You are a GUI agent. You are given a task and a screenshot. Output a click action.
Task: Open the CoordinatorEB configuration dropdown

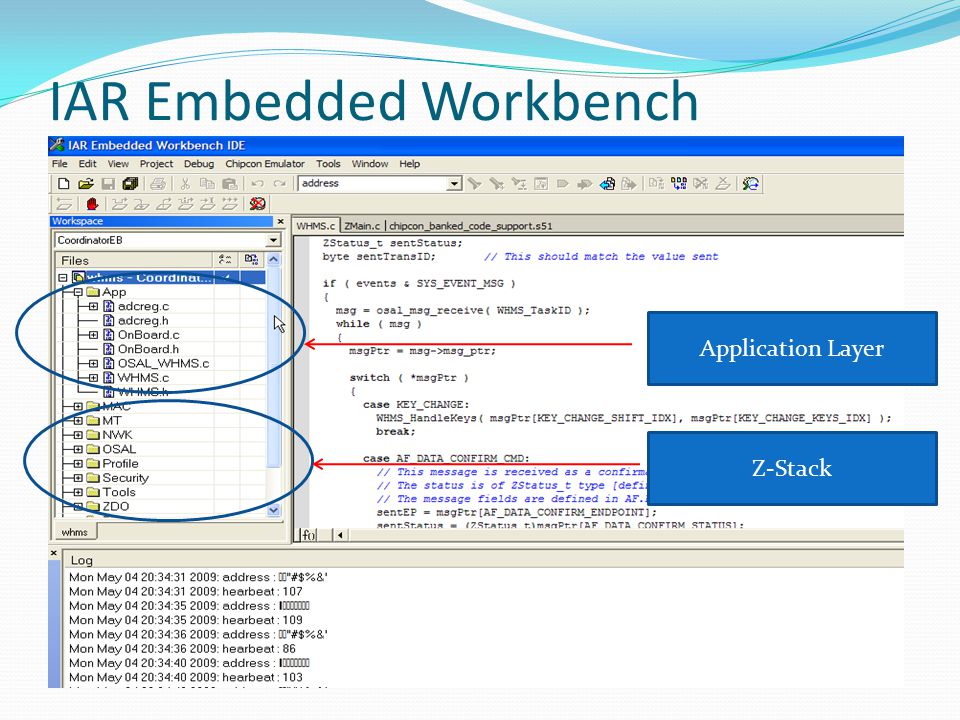pyautogui.click(x=273, y=241)
